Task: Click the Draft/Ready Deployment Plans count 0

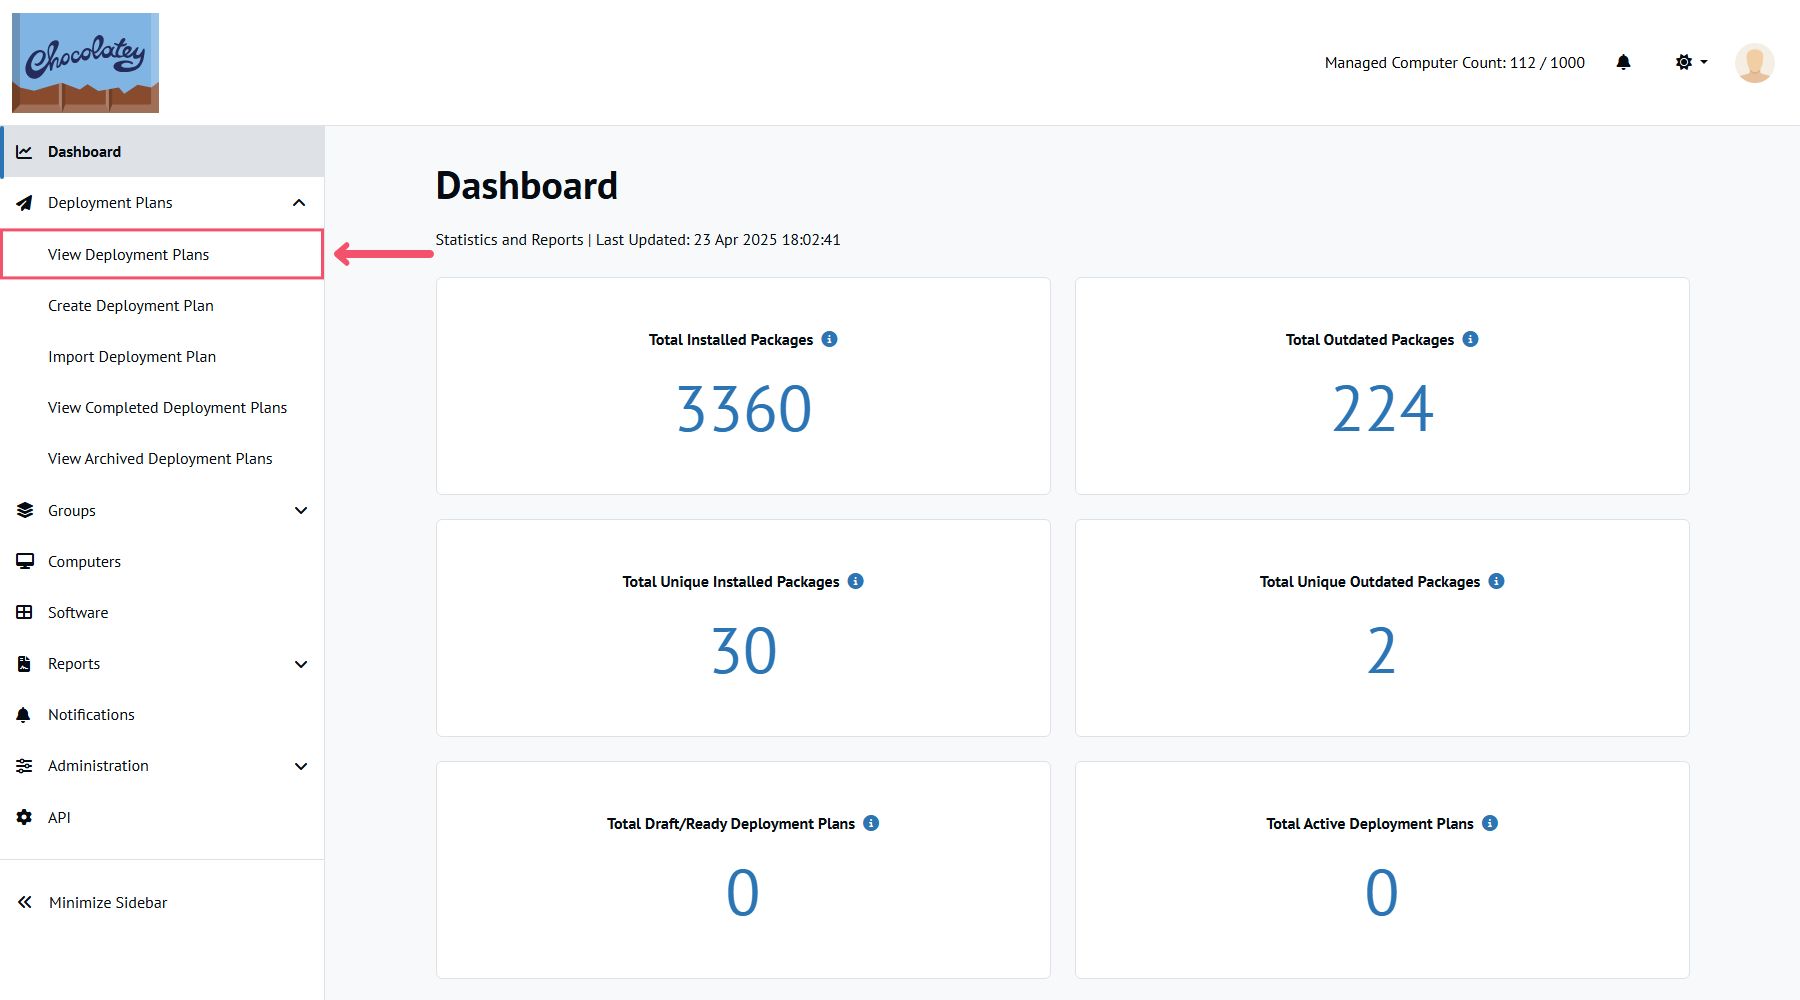Action: coord(743,893)
